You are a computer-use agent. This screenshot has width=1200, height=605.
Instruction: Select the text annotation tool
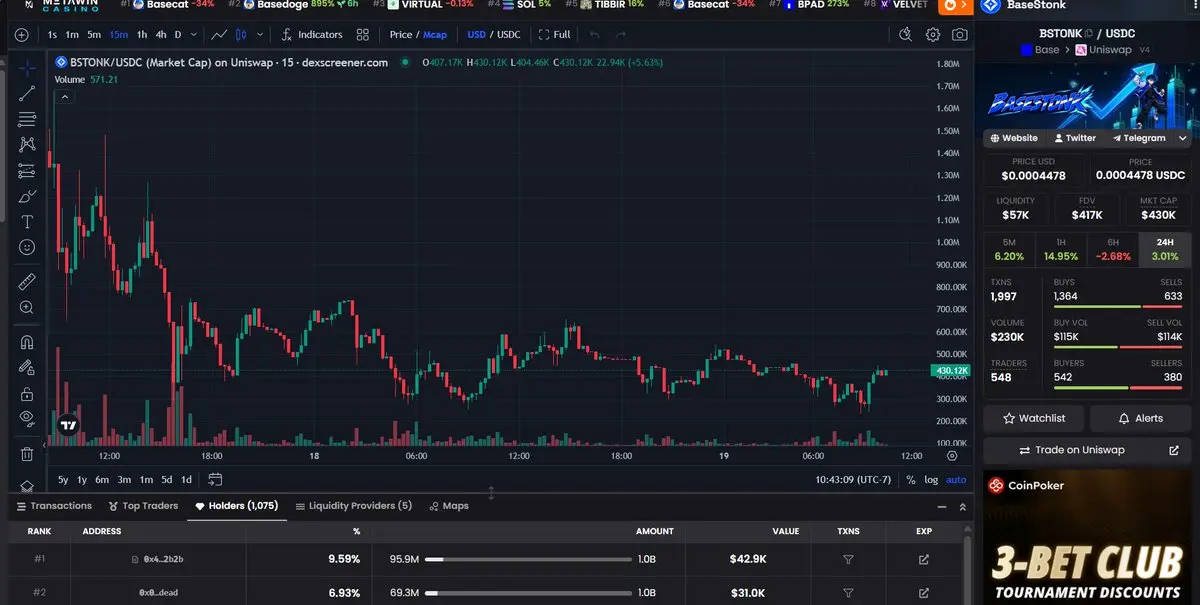(27, 222)
